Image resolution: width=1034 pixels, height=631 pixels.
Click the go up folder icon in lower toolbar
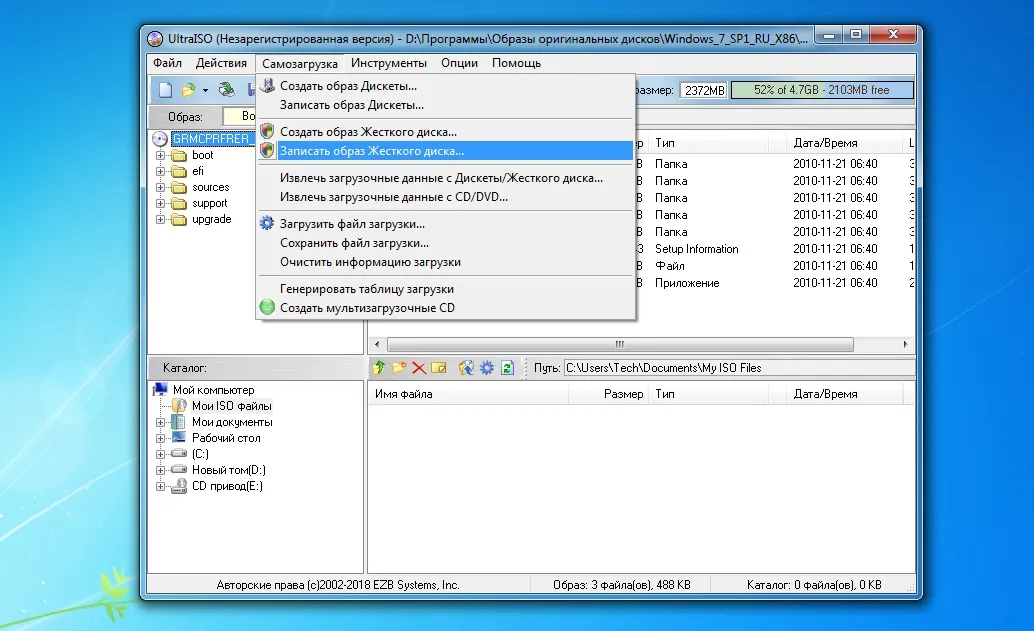point(379,368)
